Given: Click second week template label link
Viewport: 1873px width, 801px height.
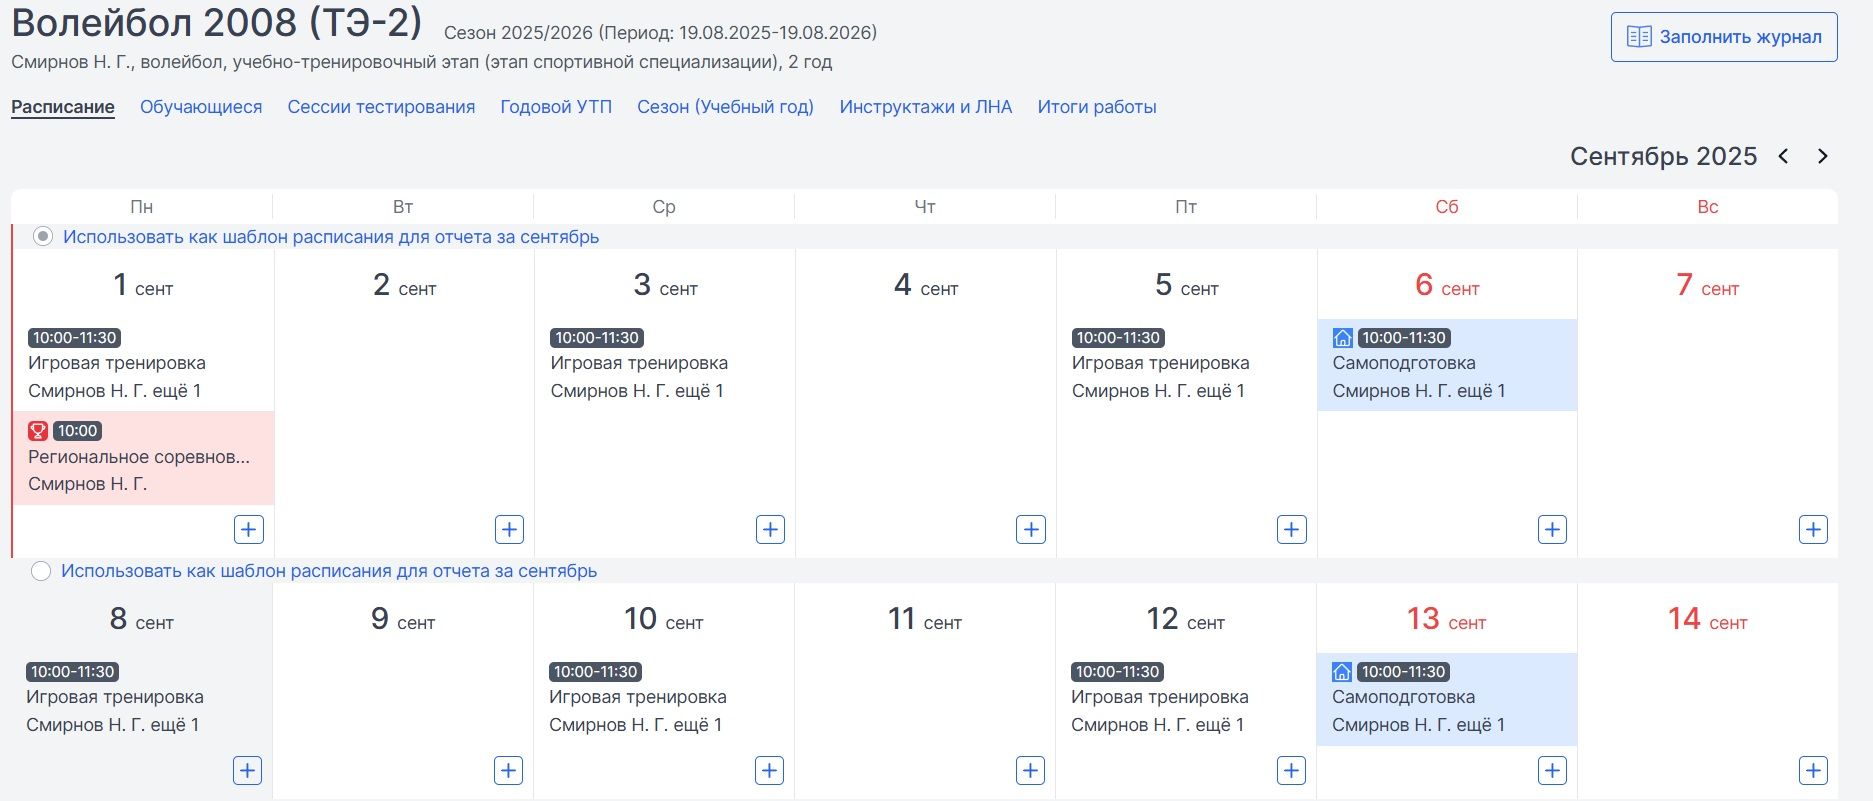Looking at the screenshot, I should tap(329, 571).
